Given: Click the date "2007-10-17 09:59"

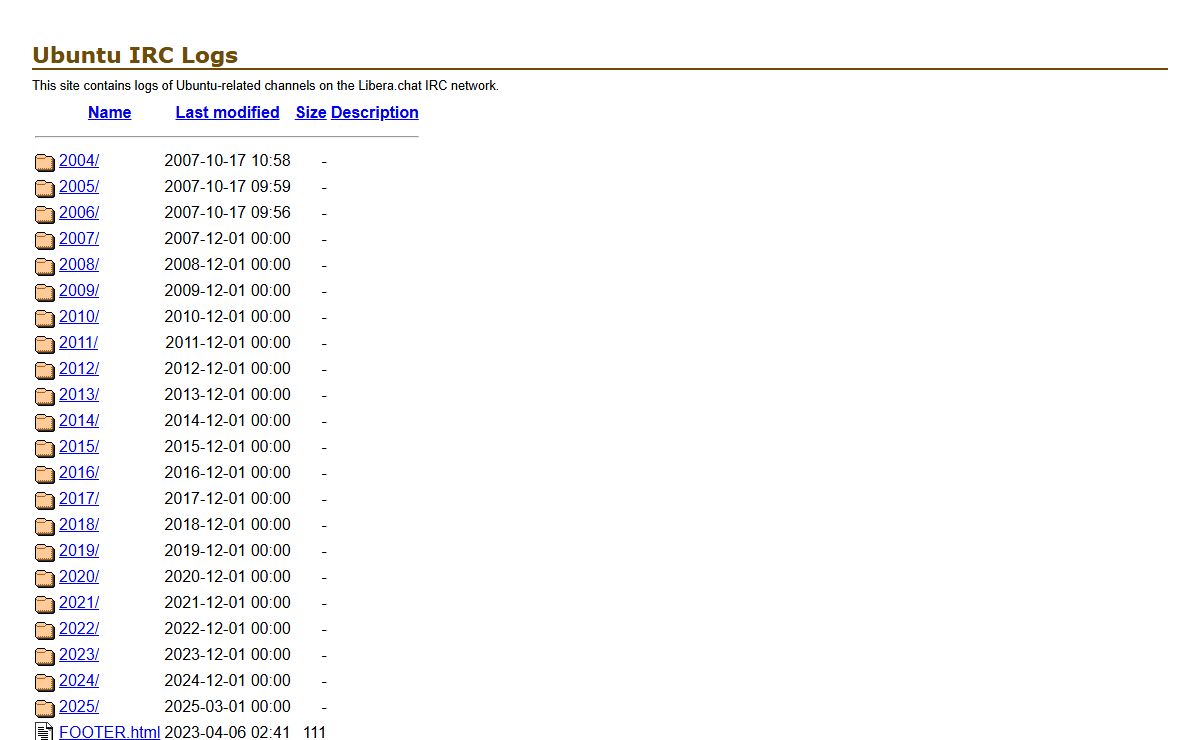Looking at the screenshot, I should [x=228, y=187].
